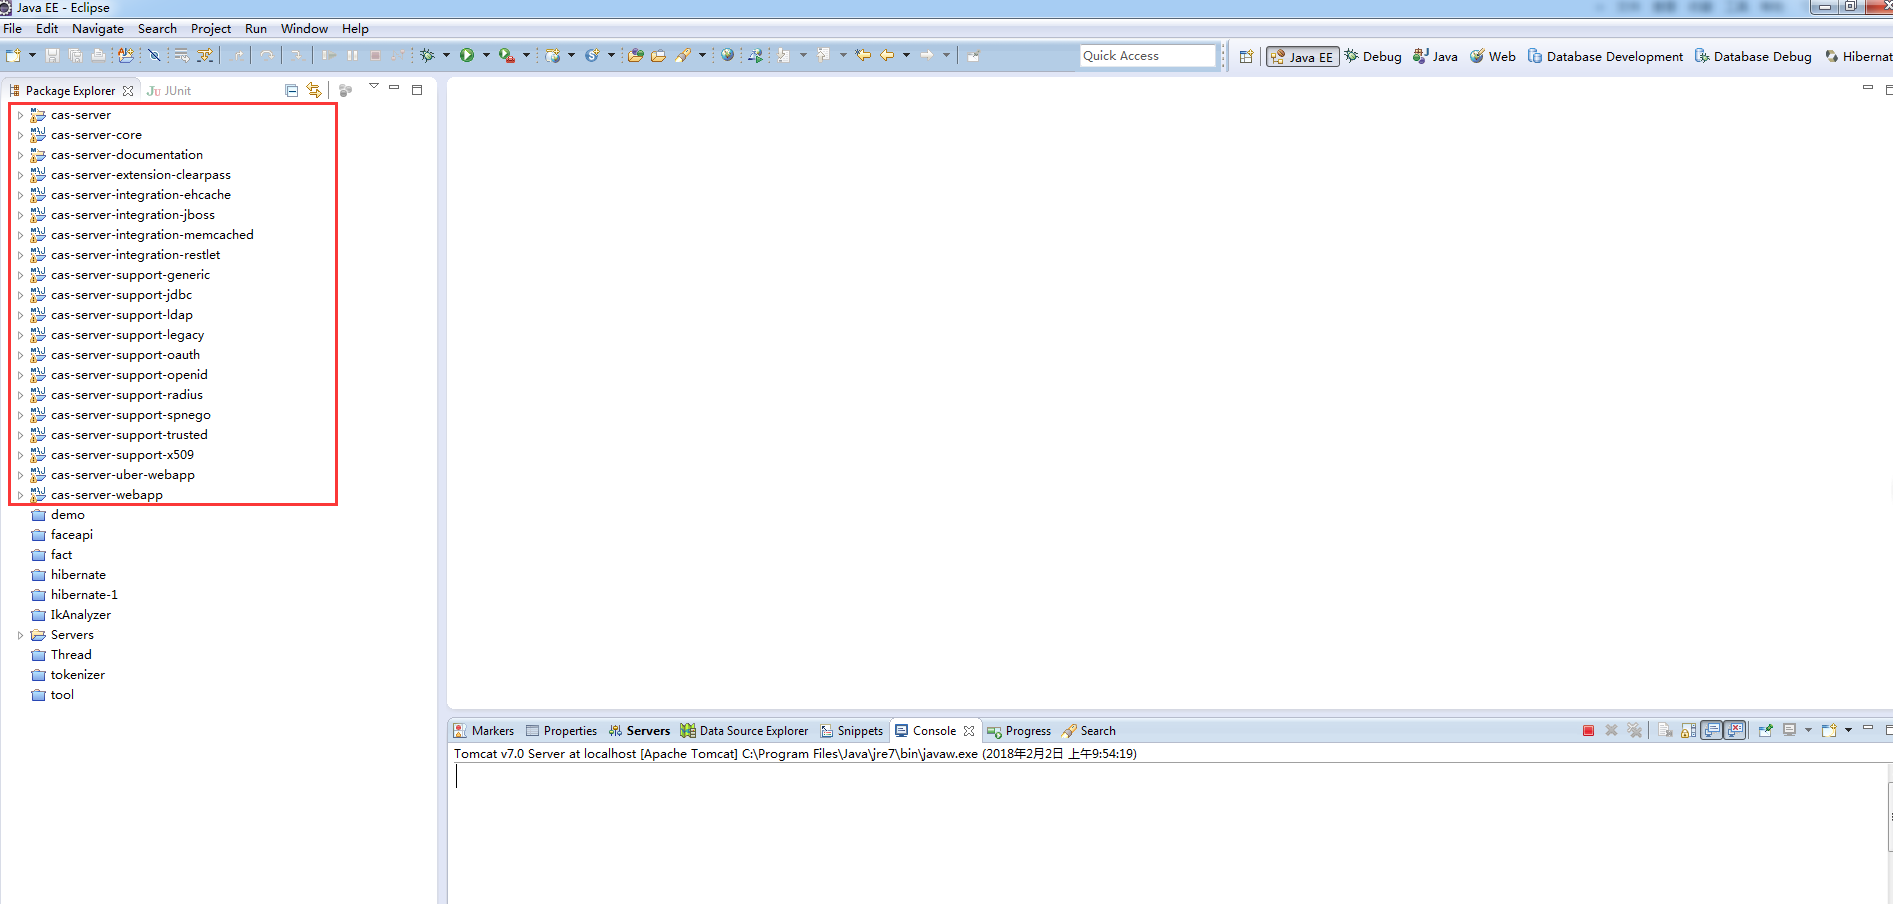Expand the Servers folder node

pos(20,635)
